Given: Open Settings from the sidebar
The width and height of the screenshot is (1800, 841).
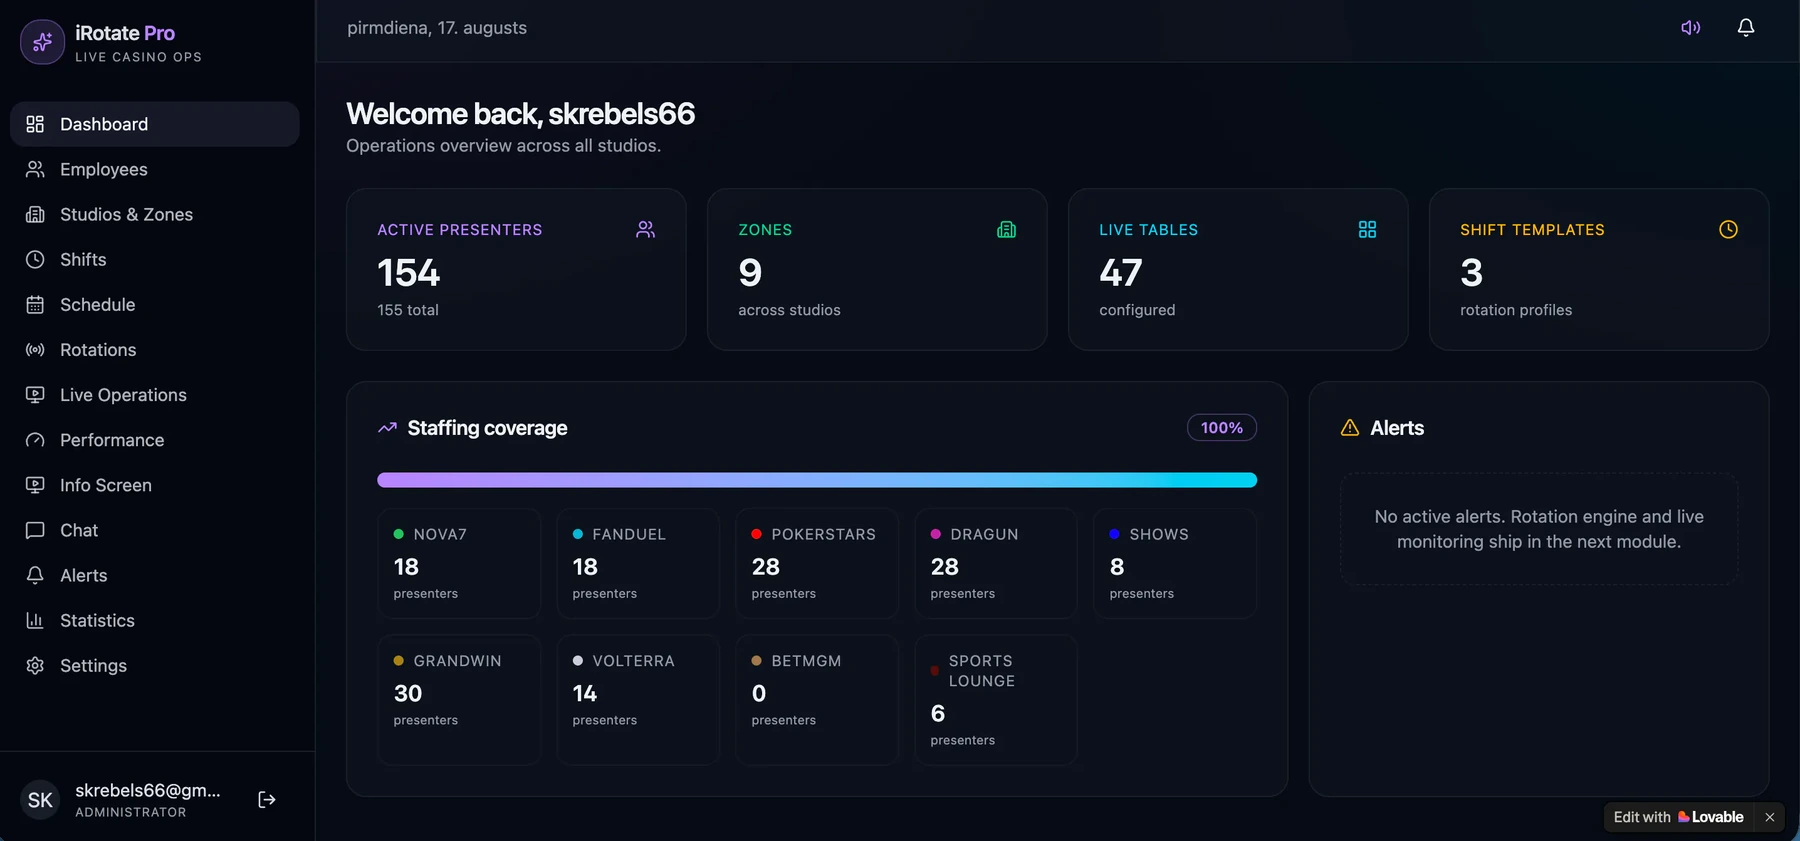Looking at the screenshot, I should tap(155, 665).
